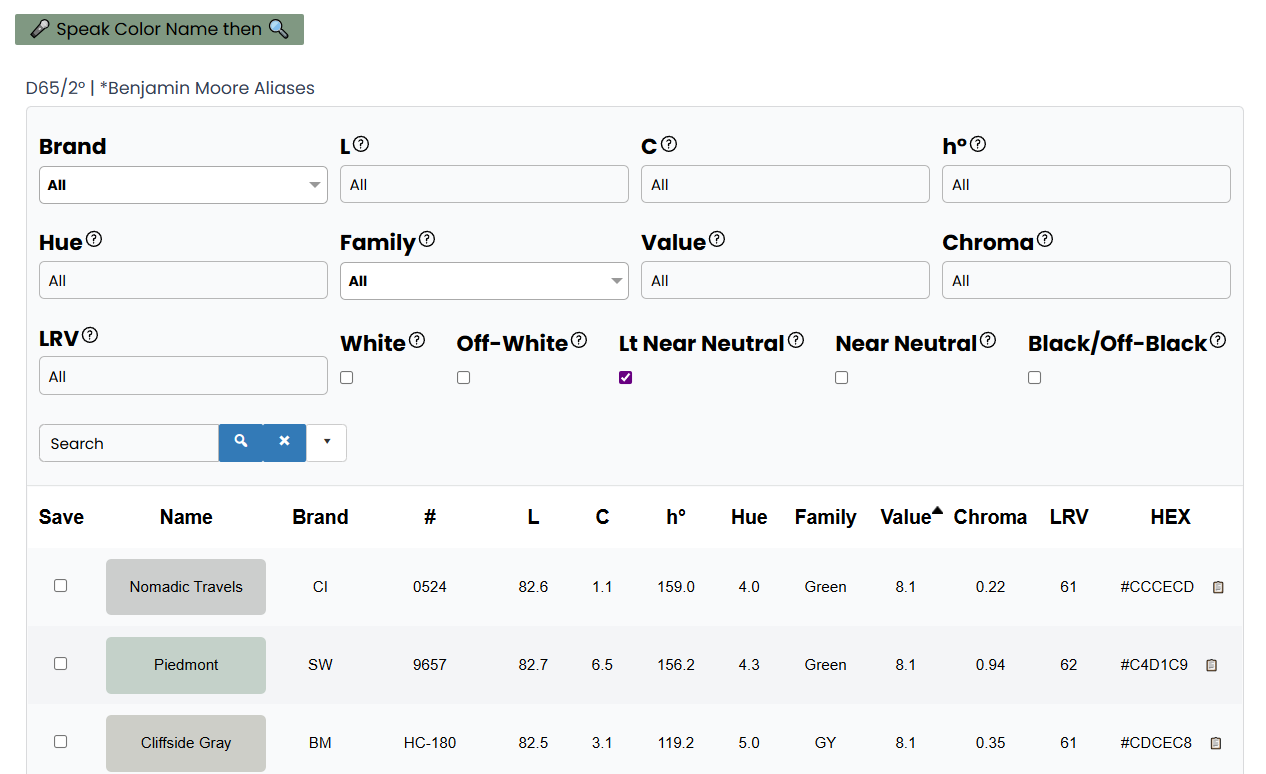
Task: Click the search magnifier icon button
Action: (x=241, y=442)
